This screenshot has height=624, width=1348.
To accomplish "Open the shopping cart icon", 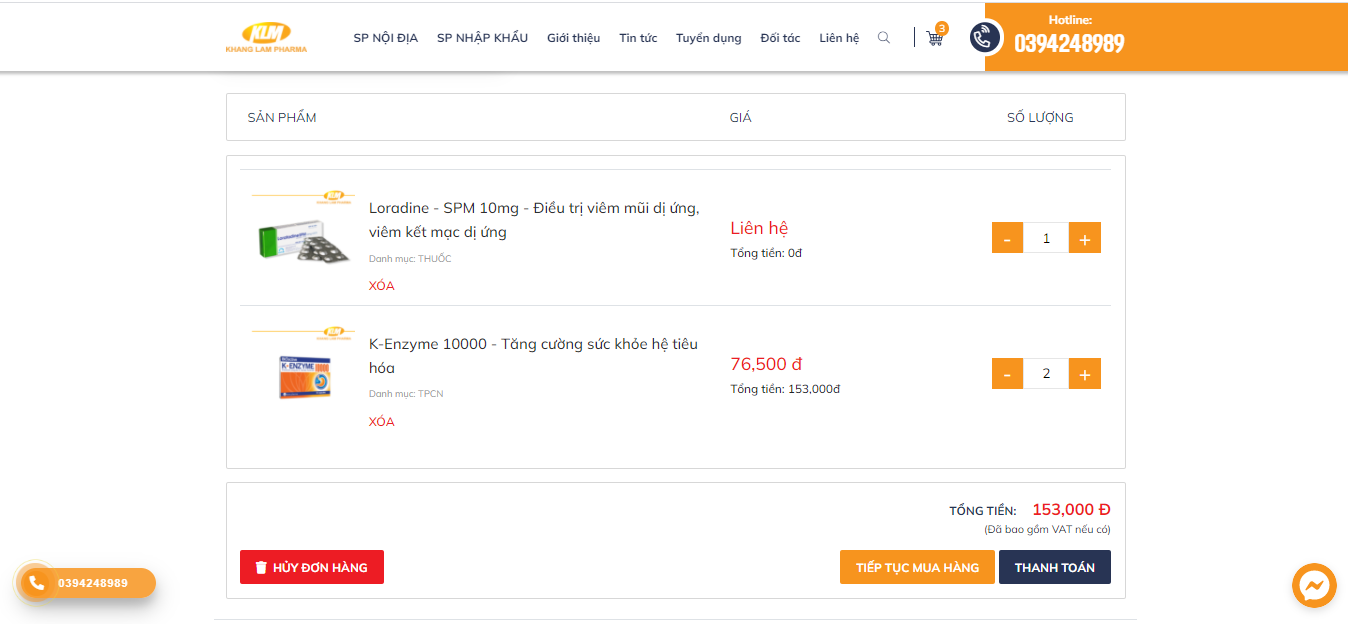I will (935, 38).
